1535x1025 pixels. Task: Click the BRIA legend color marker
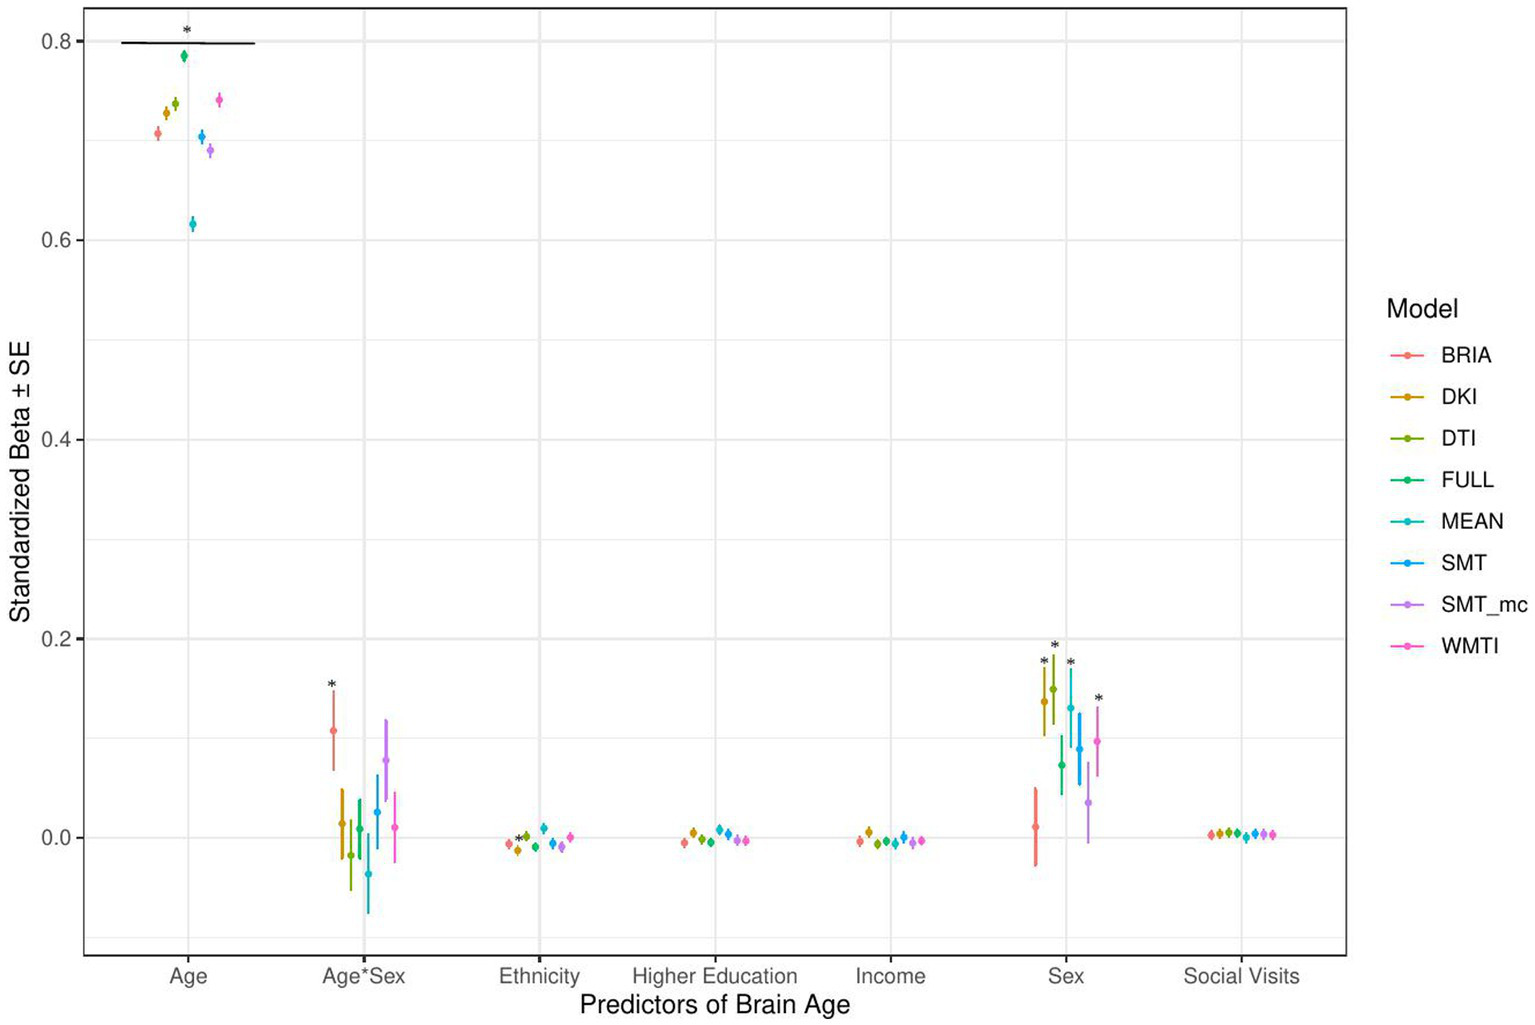1407,355
